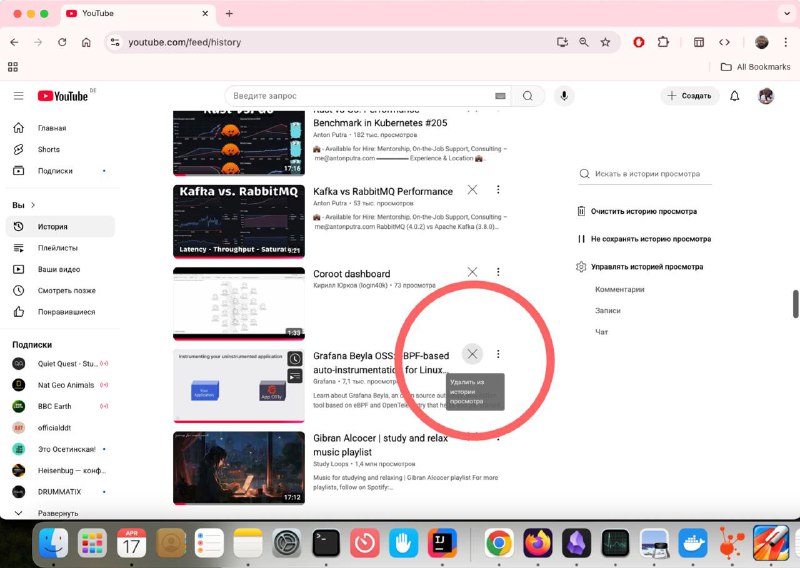800x568 pixels.
Task: Open Terminal from the dock
Action: [326, 543]
